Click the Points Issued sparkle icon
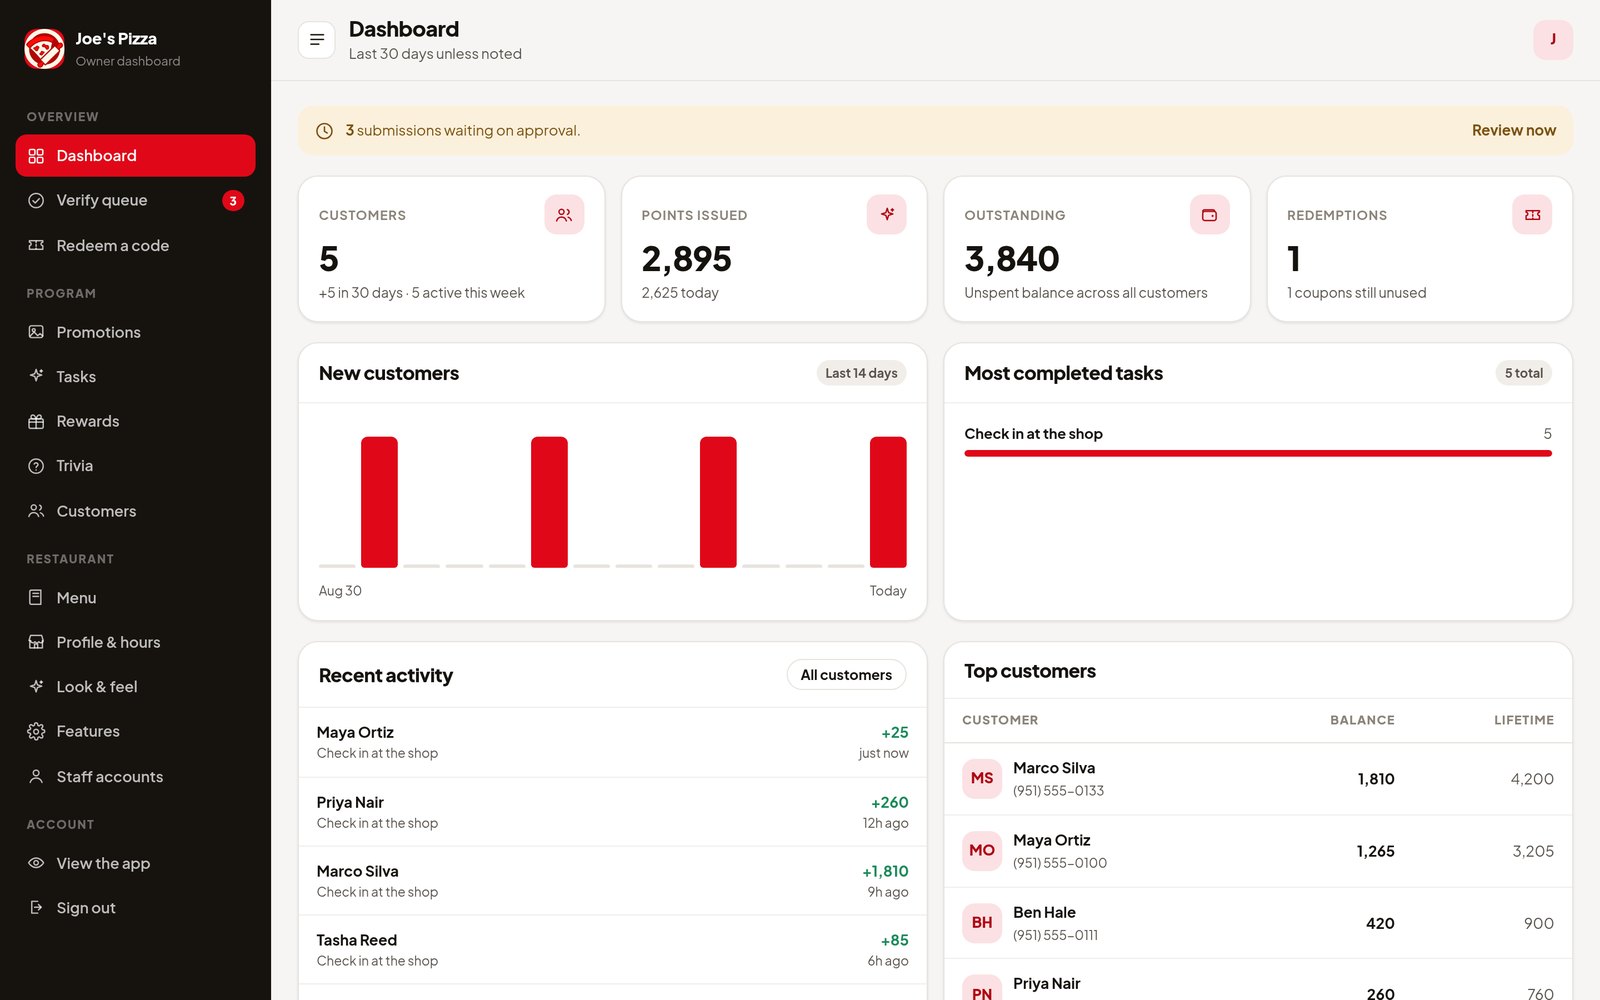 (887, 215)
